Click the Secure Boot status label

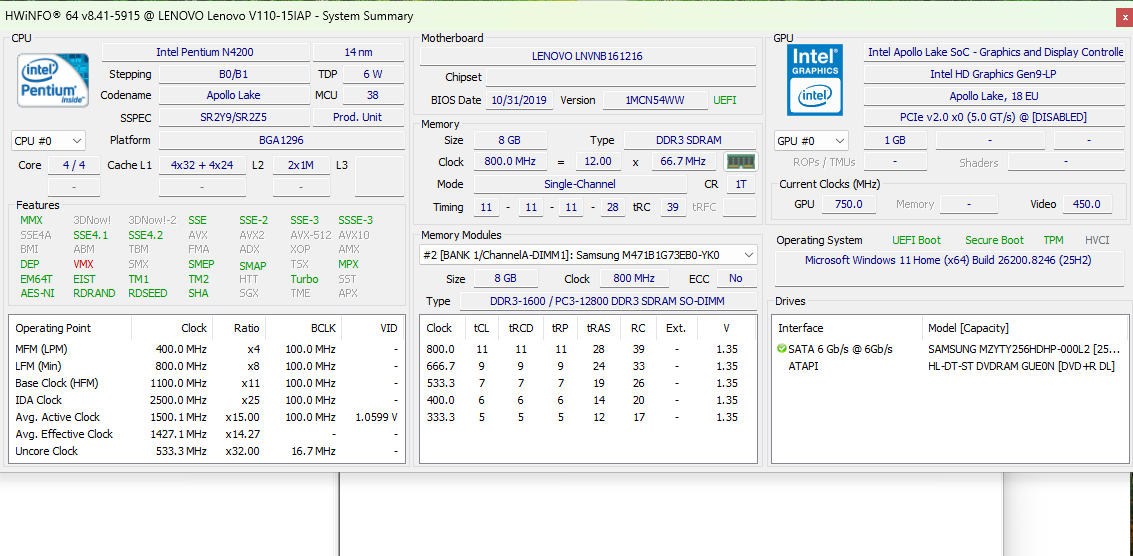994,240
